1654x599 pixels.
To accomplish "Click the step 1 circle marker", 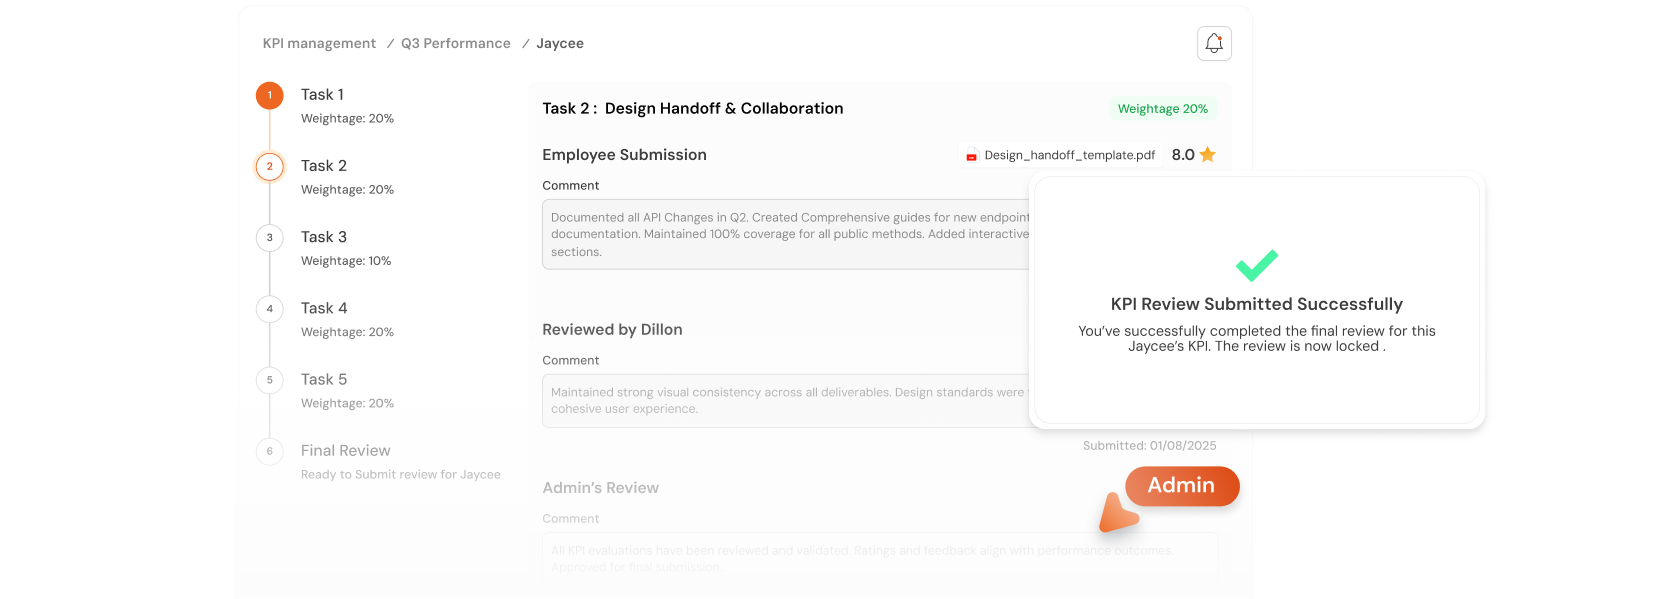I will pyautogui.click(x=269, y=95).
